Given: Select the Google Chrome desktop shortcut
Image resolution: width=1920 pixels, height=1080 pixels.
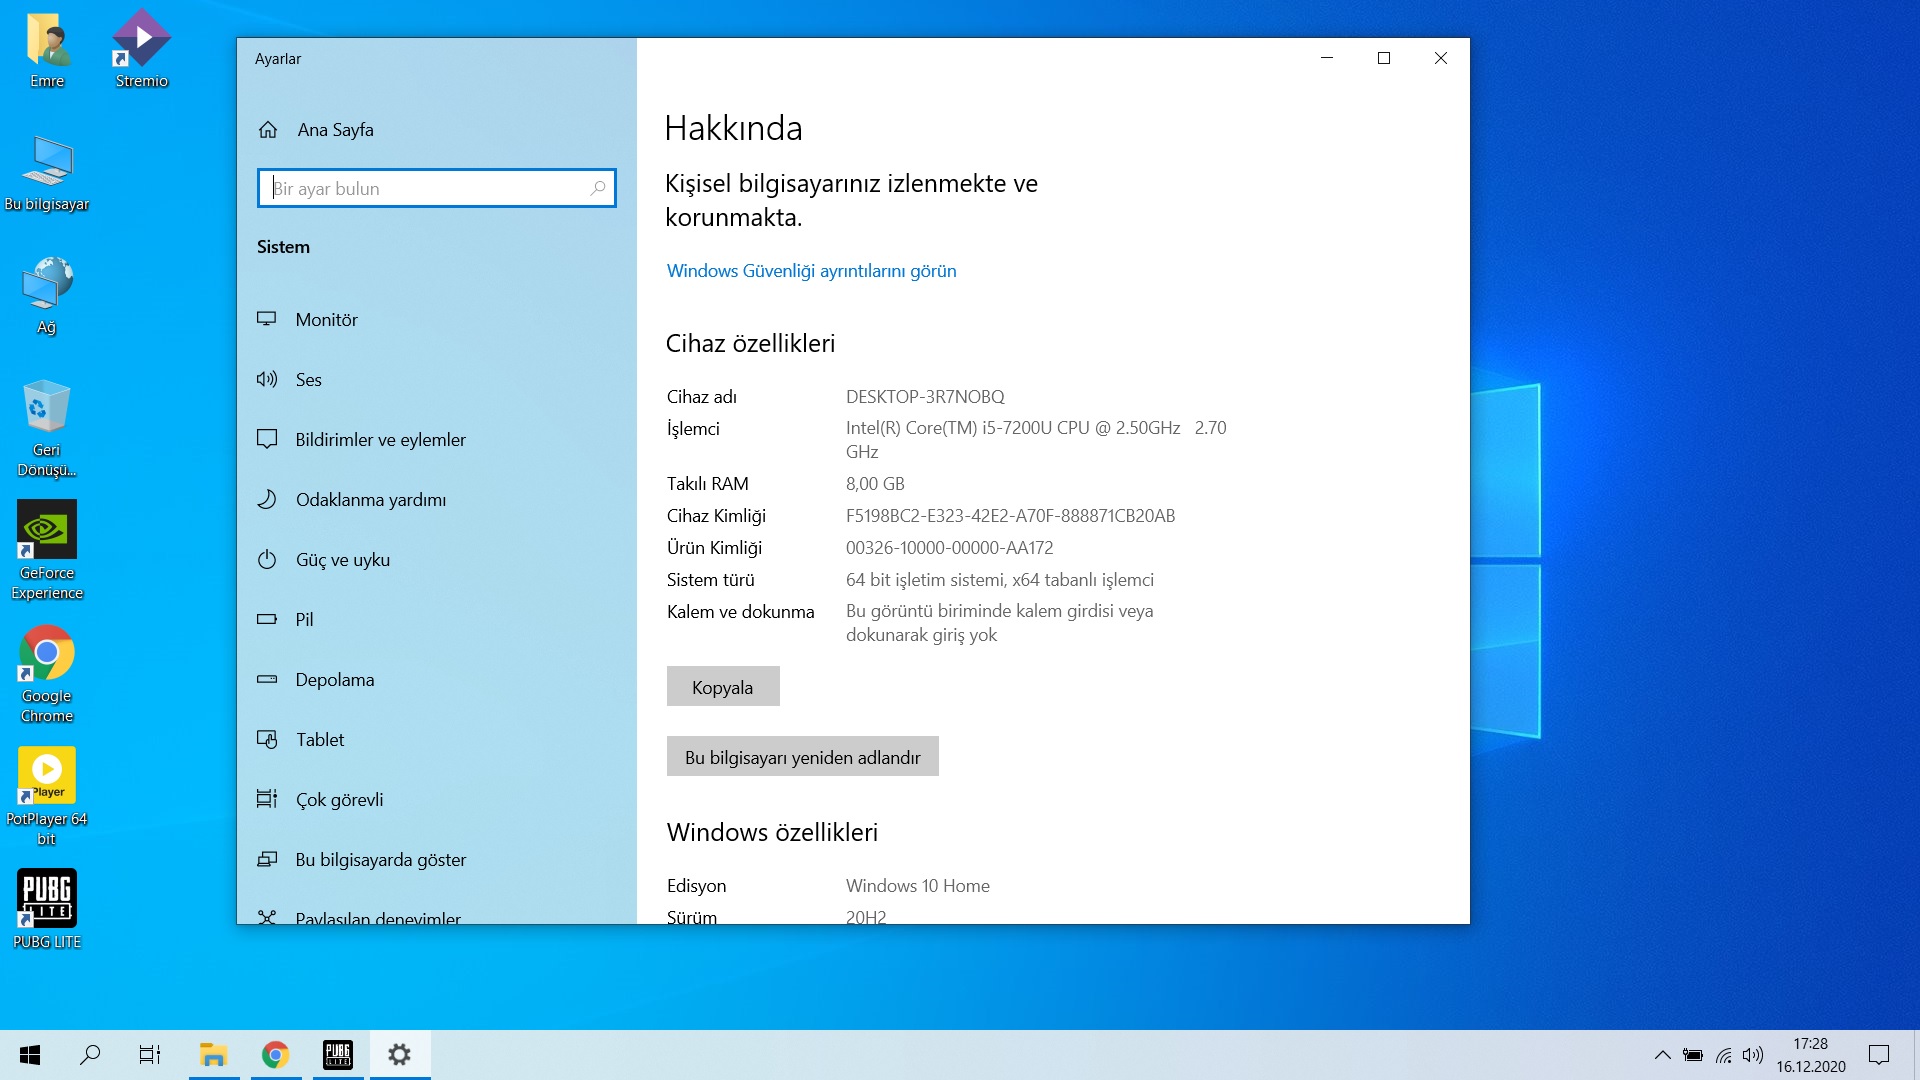Looking at the screenshot, I should coord(47,674).
